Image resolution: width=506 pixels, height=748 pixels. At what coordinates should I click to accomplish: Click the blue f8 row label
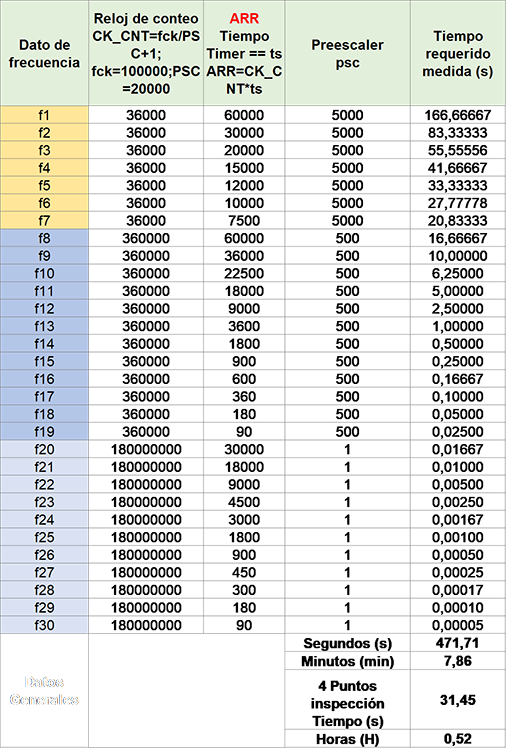44,238
